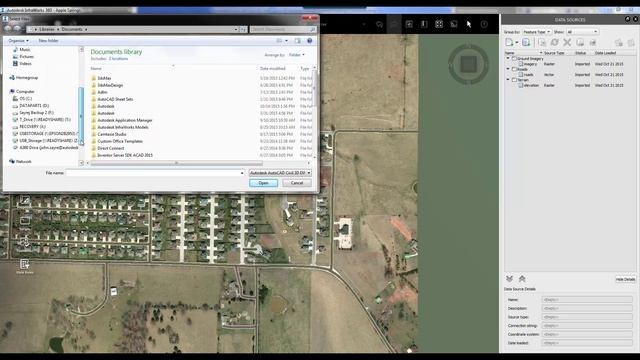Image resolution: width=640 pixels, height=360 pixels.
Task: Click the Open button
Action: [x=263, y=183]
